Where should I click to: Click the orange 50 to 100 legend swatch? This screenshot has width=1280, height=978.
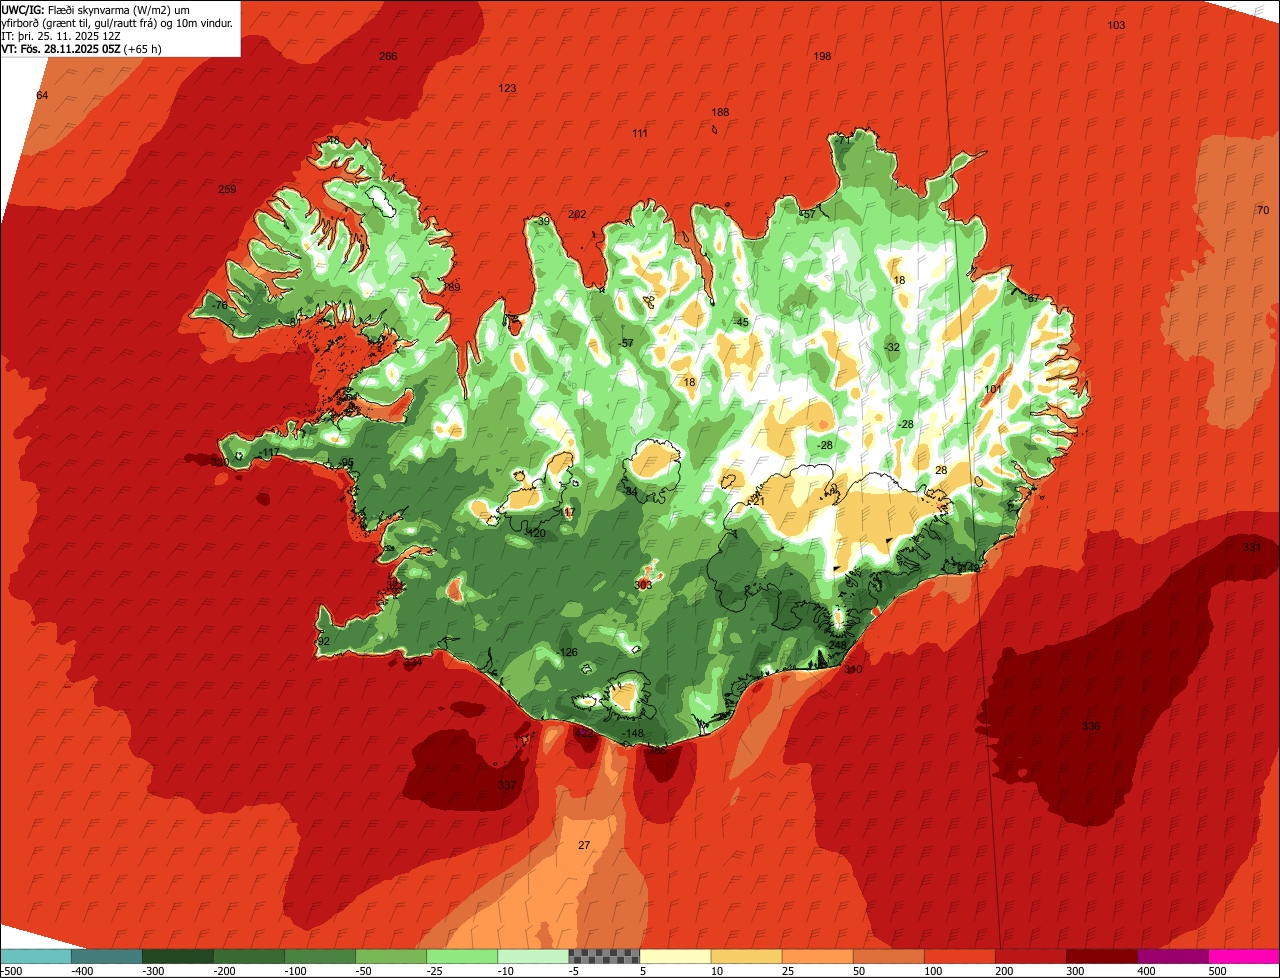coord(888,955)
